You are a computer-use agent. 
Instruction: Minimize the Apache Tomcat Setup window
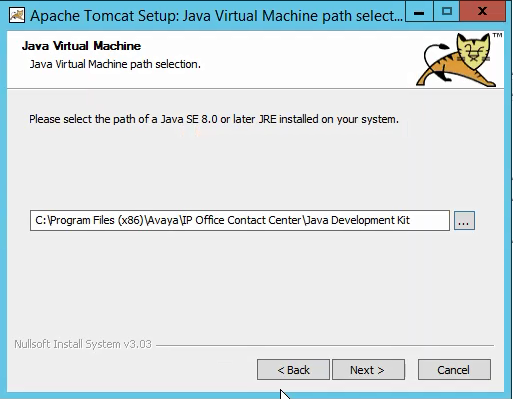pyautogui.click(x=419, y=12)
